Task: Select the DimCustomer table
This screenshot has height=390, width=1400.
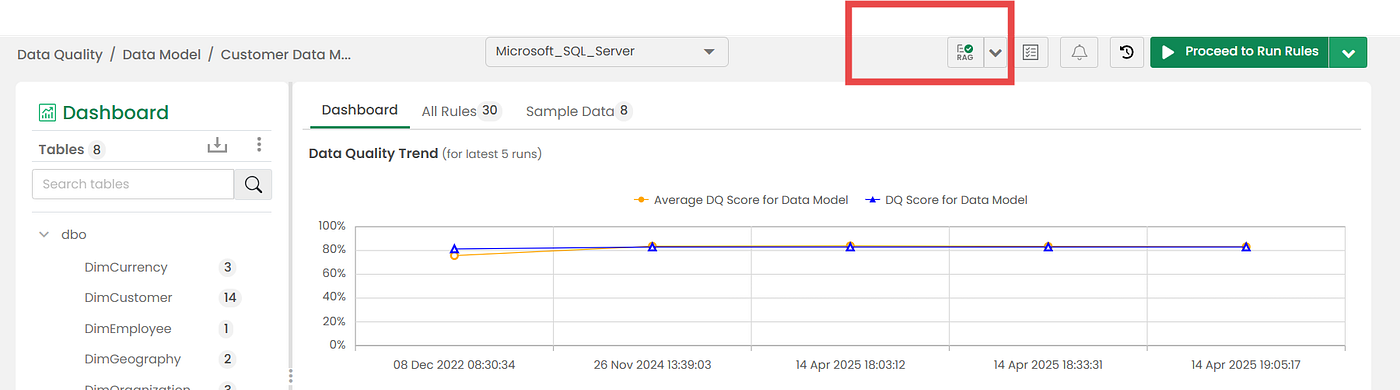Action: (x=128, y=297)
